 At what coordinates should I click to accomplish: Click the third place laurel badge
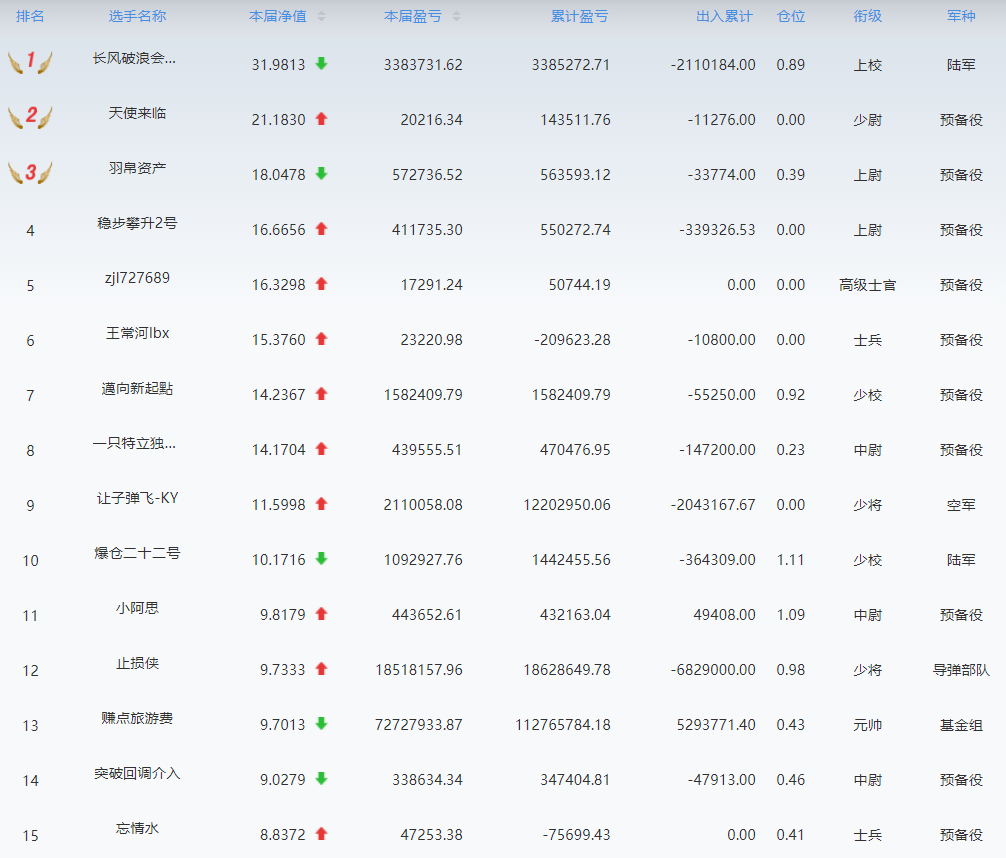[x=30, y=173]
